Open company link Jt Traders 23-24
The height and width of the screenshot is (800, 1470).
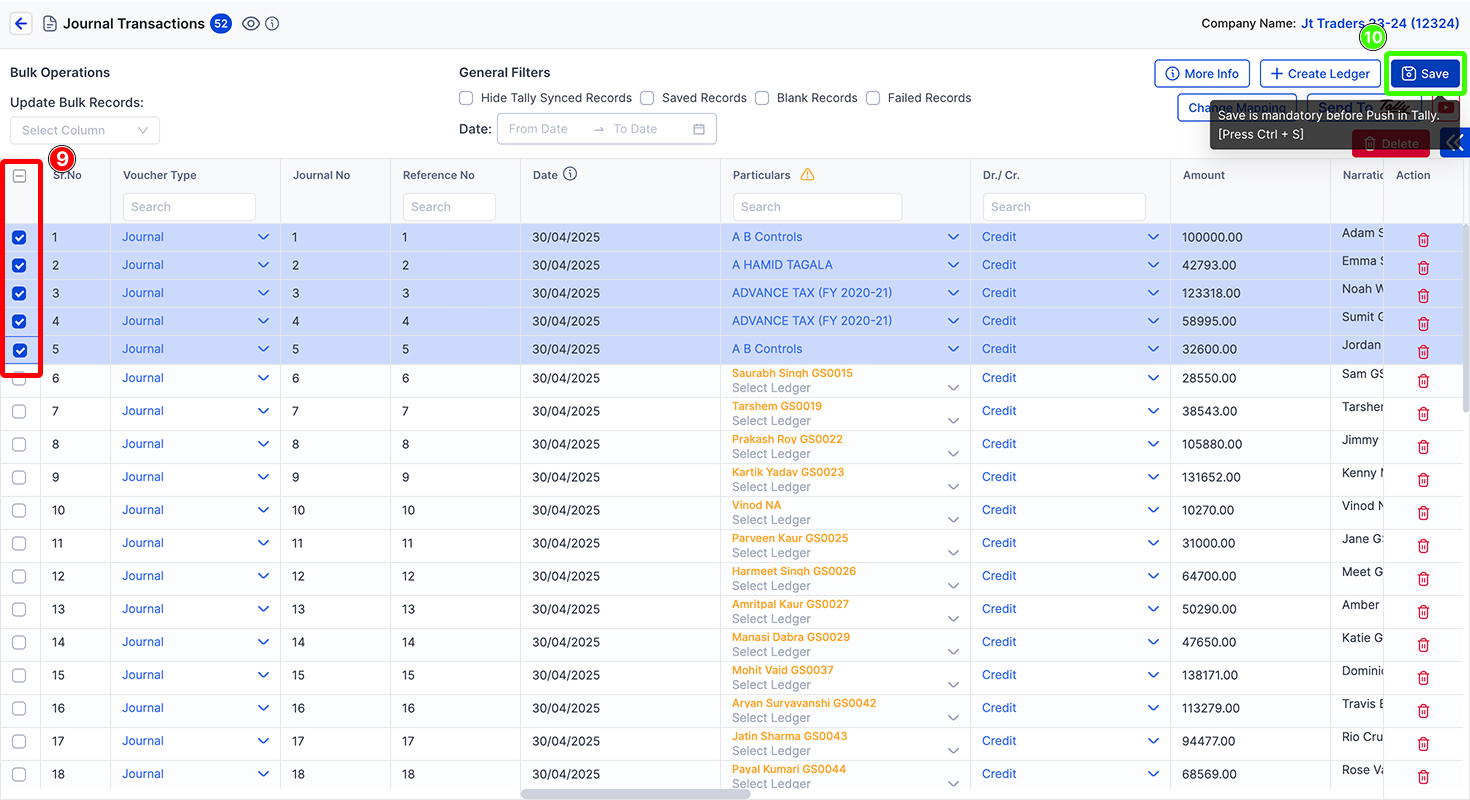(x=1380, y=23)
